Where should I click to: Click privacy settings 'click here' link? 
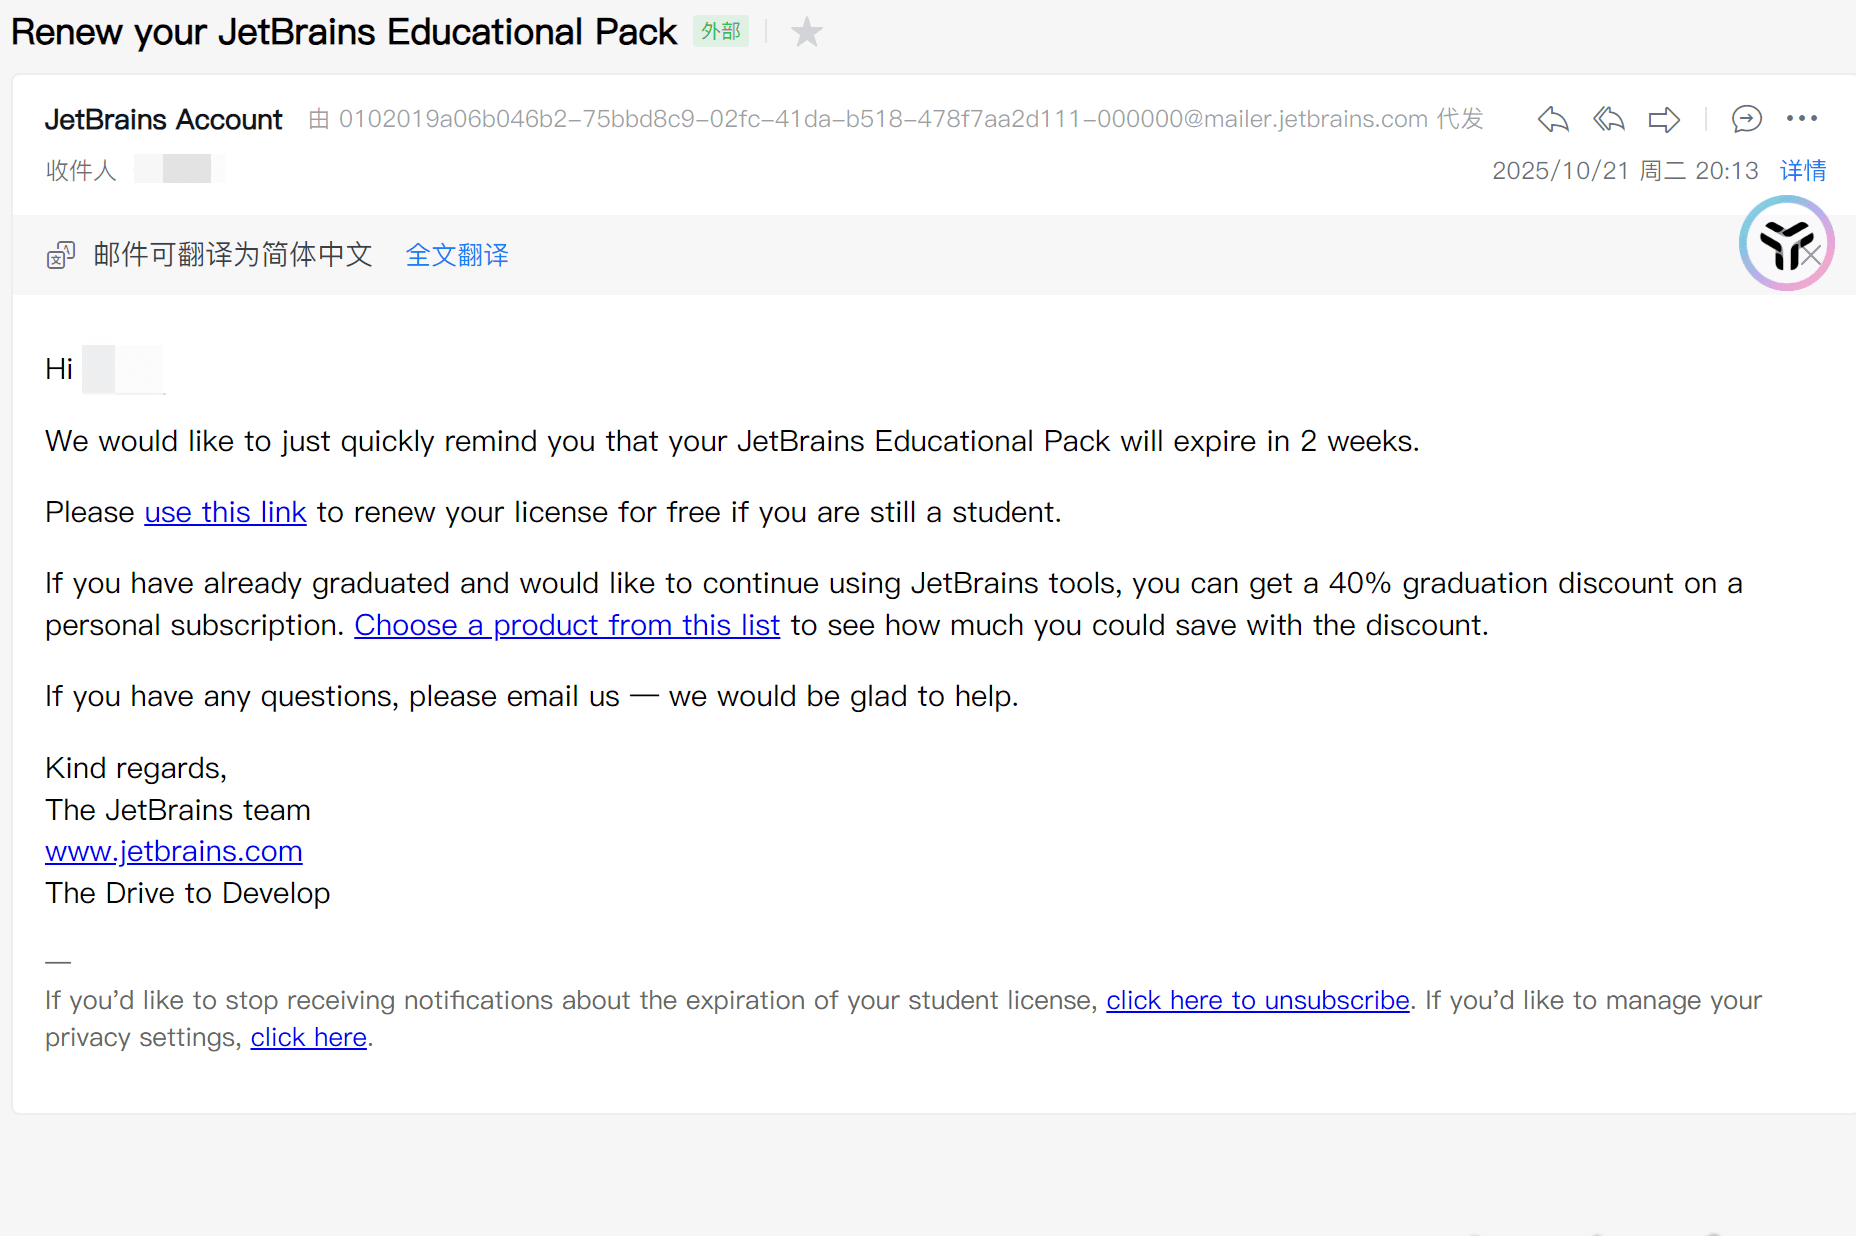coord(308,1038)
